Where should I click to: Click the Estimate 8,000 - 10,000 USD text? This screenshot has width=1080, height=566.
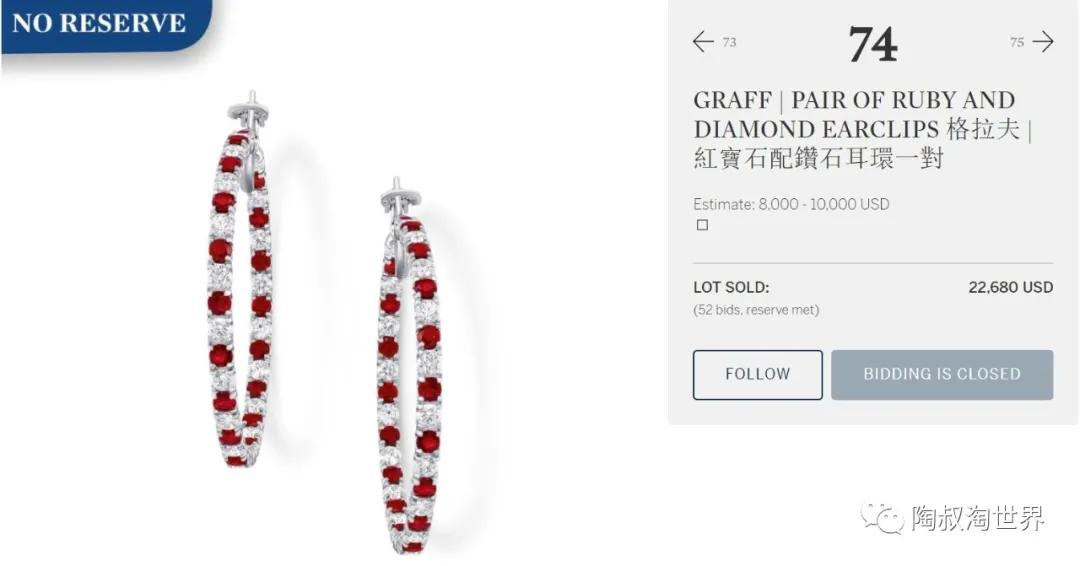pos(791,204)
